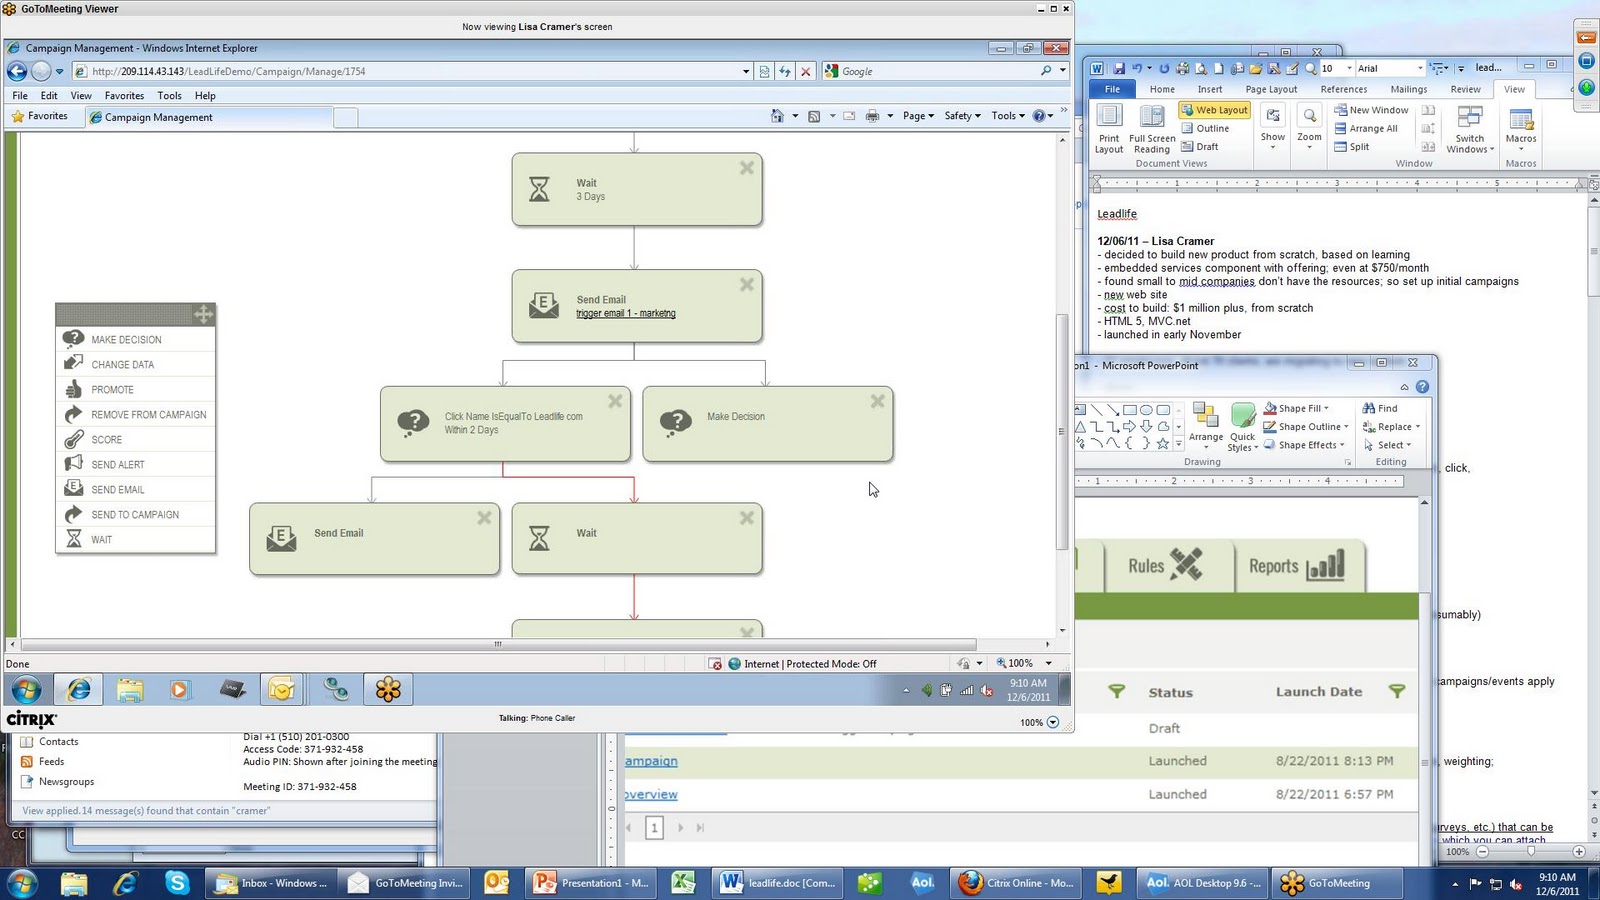Open the Help menu in Internet Explorer

pyautogui.click(x=205, y=96)
